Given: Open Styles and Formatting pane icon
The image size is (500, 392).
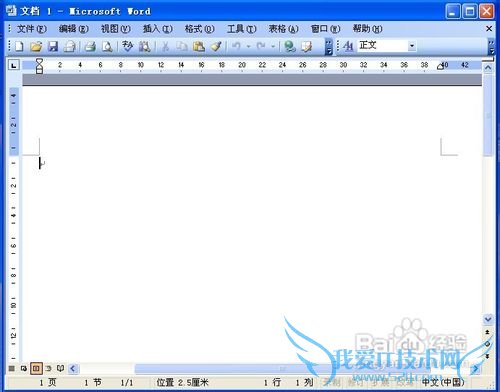Looking at the screenshot, I should [348, 46].
